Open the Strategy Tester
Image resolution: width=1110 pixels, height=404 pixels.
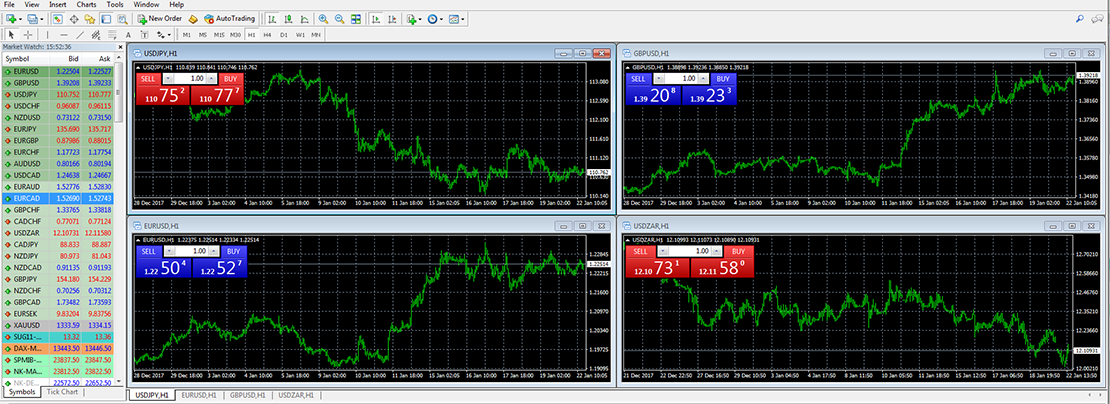(122, 18)
